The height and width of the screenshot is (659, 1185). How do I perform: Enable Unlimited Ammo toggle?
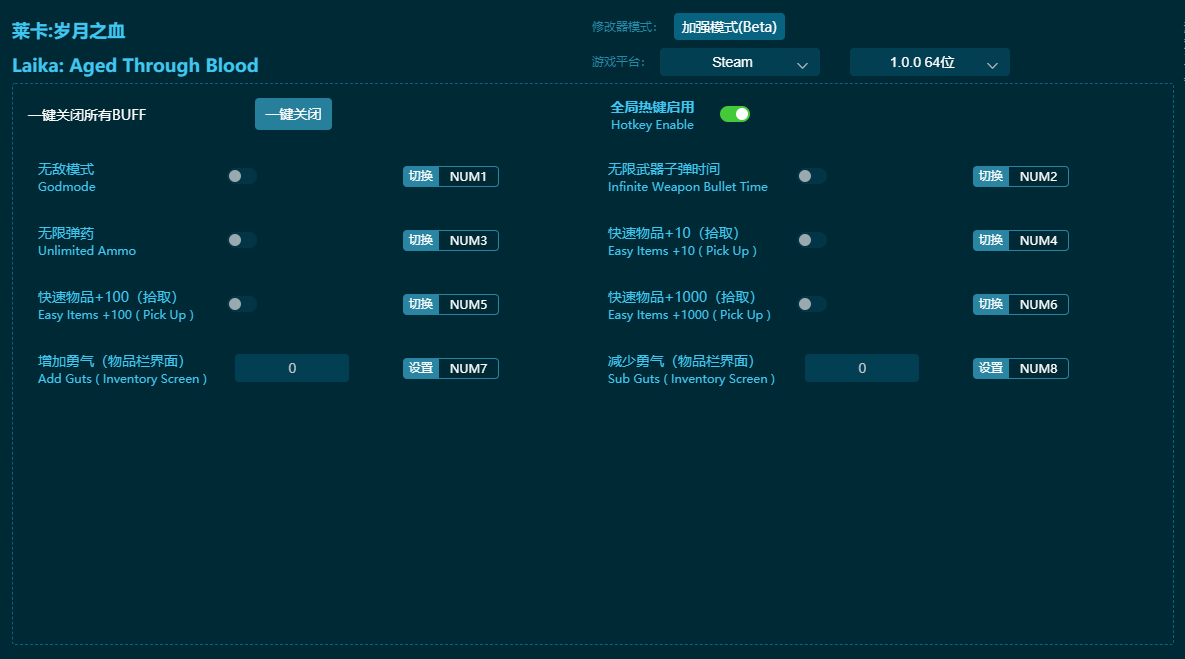pyautogui.click(x=241, y=240)
